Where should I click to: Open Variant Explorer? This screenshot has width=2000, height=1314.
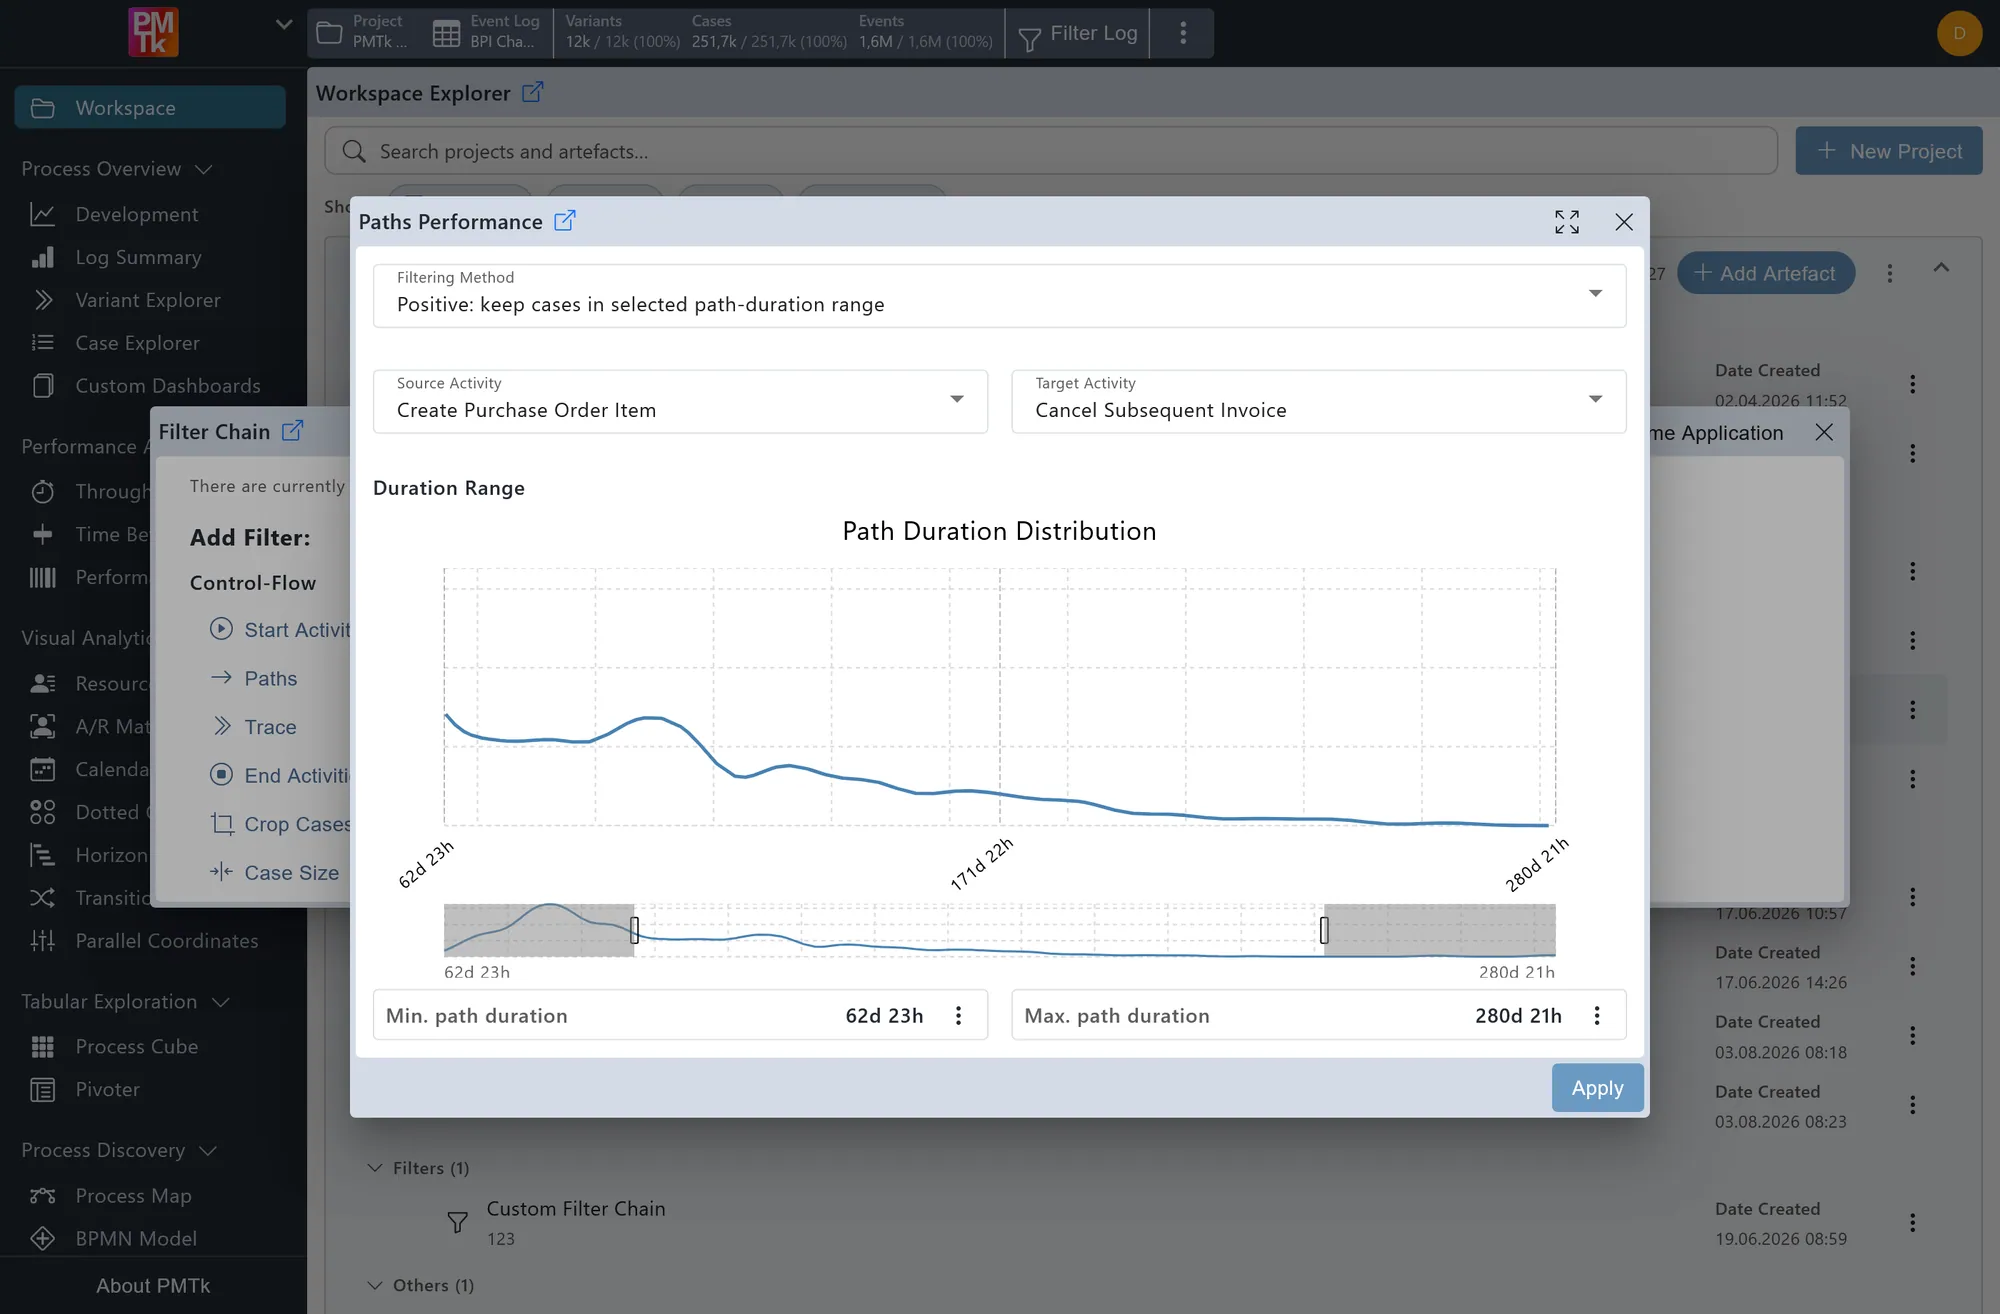click(x=148, y=300)
